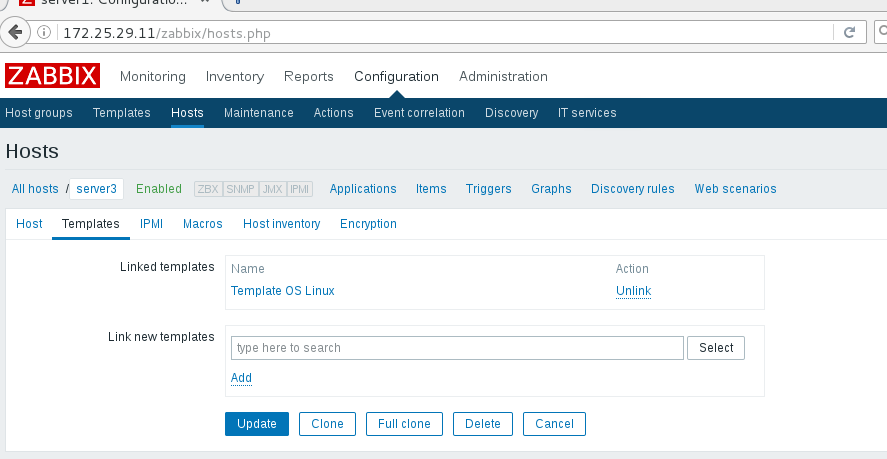Viewport: 887px width, 459px height.
Task: Click the SNMP availability indicator
Action: click(x=240, y=189)
